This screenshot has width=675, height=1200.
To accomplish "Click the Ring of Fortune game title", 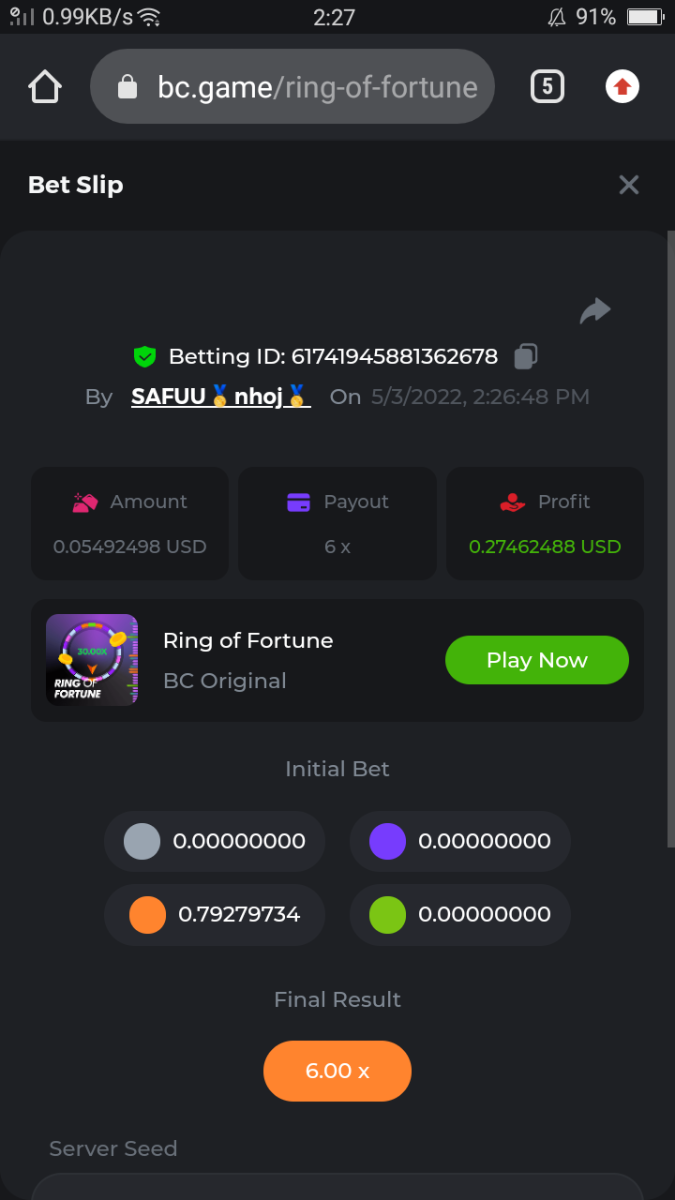I will pos(248,640).
